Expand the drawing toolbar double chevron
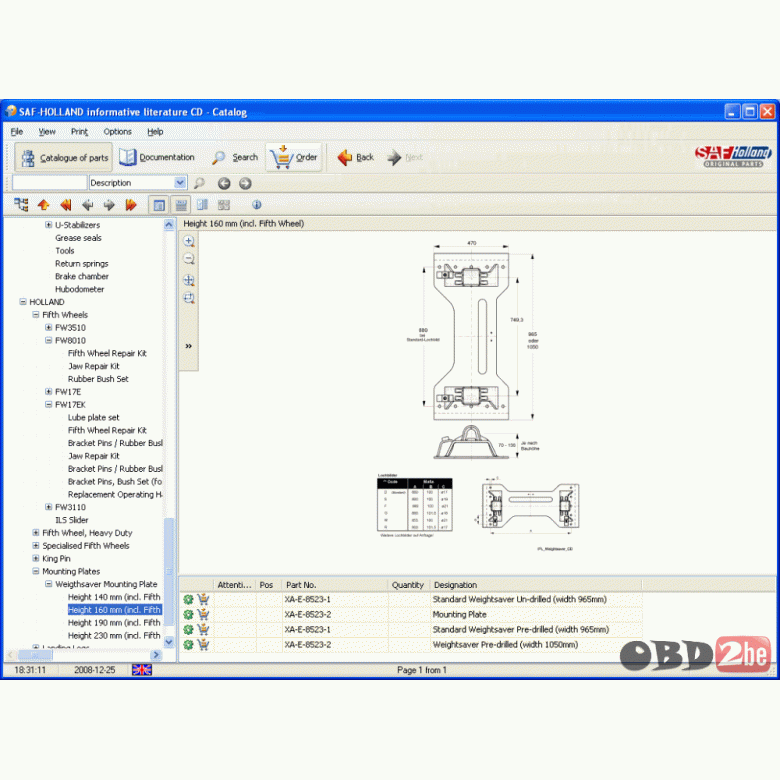 (x=189, y=346)
